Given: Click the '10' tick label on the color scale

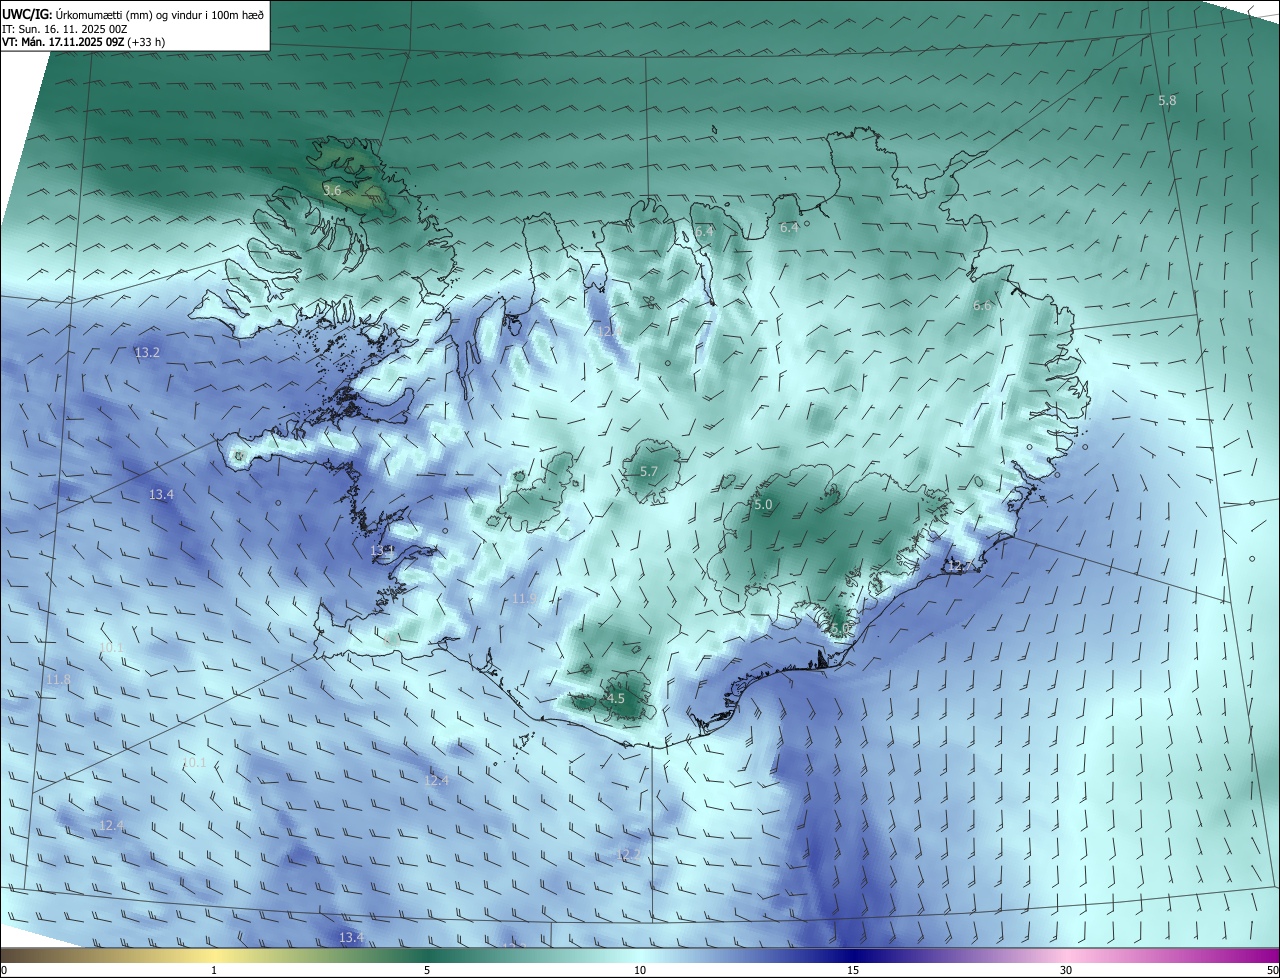Looking at the screenshot, I should [640, 971].
